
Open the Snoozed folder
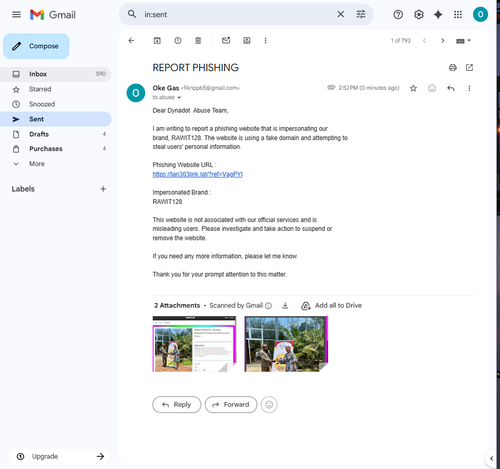click(55, 104)
